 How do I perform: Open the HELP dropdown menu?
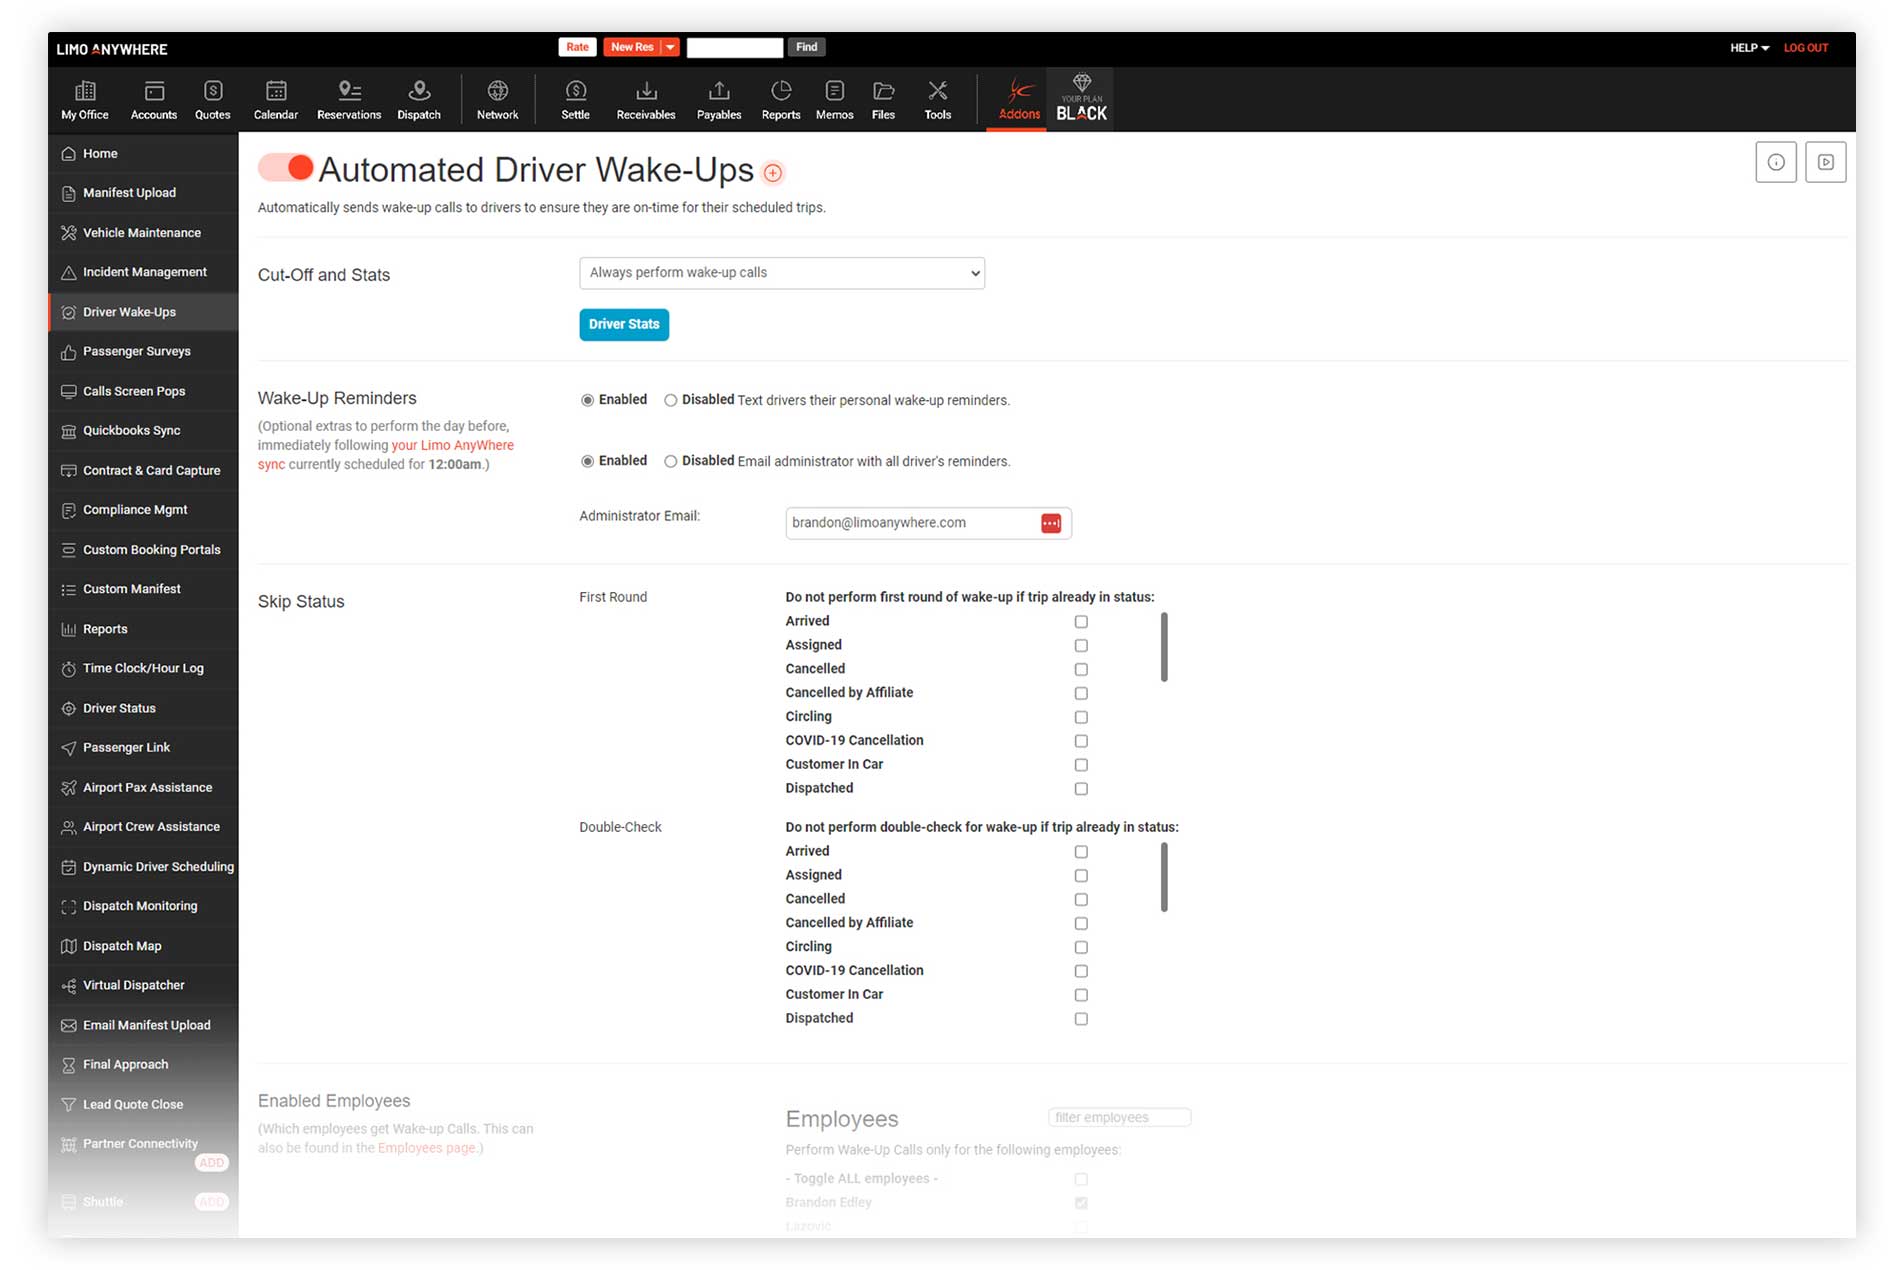point(1749,48)
